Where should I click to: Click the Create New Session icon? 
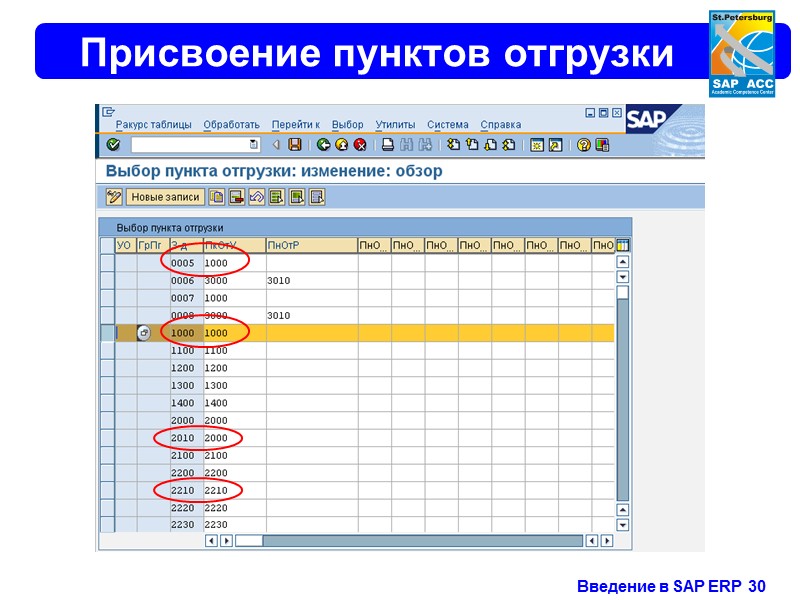click(x=537, y=145)
